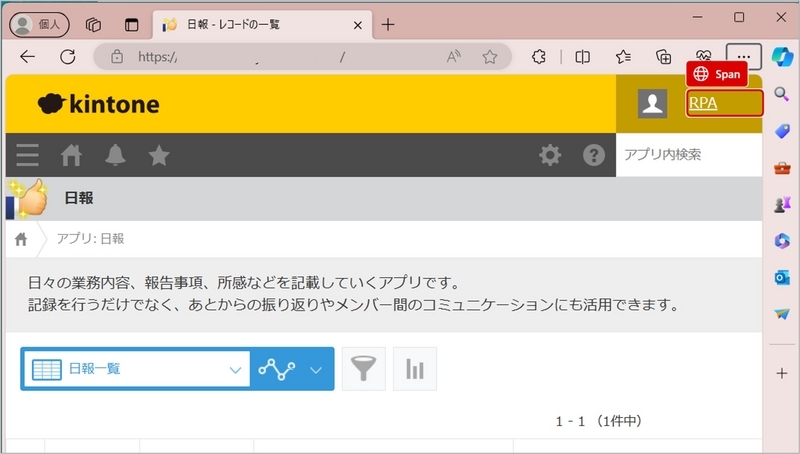Add page to favorites star icon
Image resolution: width=800 pixels, height=454 pixels.
click(x=490, y=57)
